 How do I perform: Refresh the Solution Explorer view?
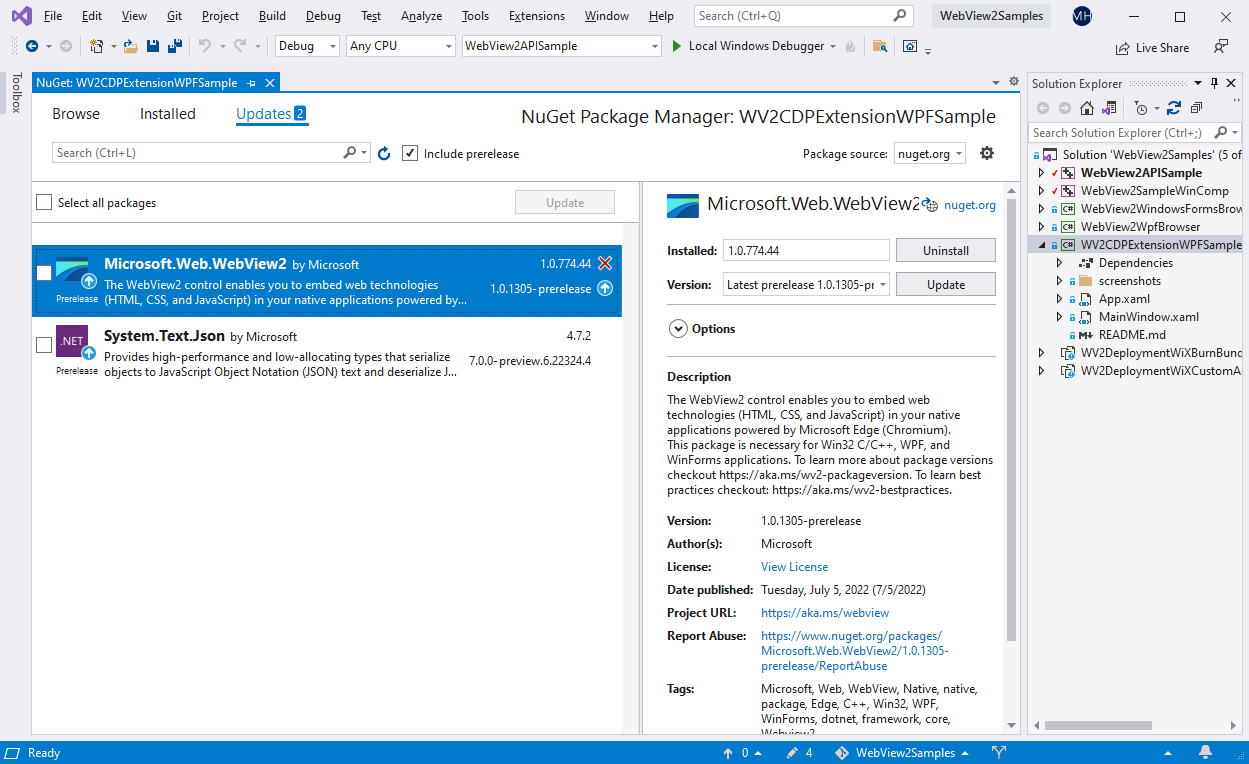pos(1174,109)
